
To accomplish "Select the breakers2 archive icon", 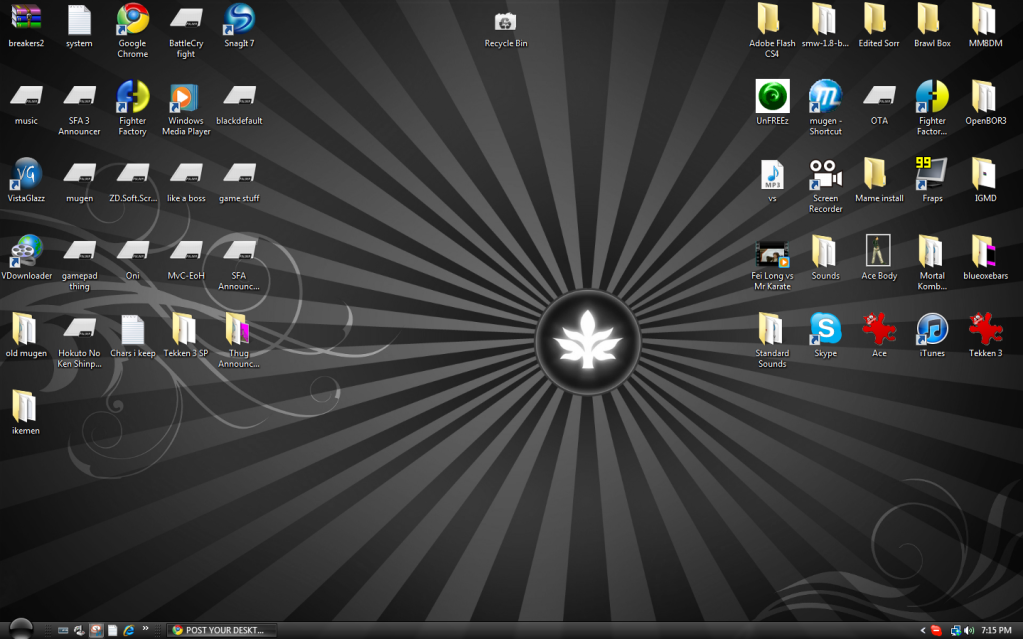I will [x=26, y=20].
